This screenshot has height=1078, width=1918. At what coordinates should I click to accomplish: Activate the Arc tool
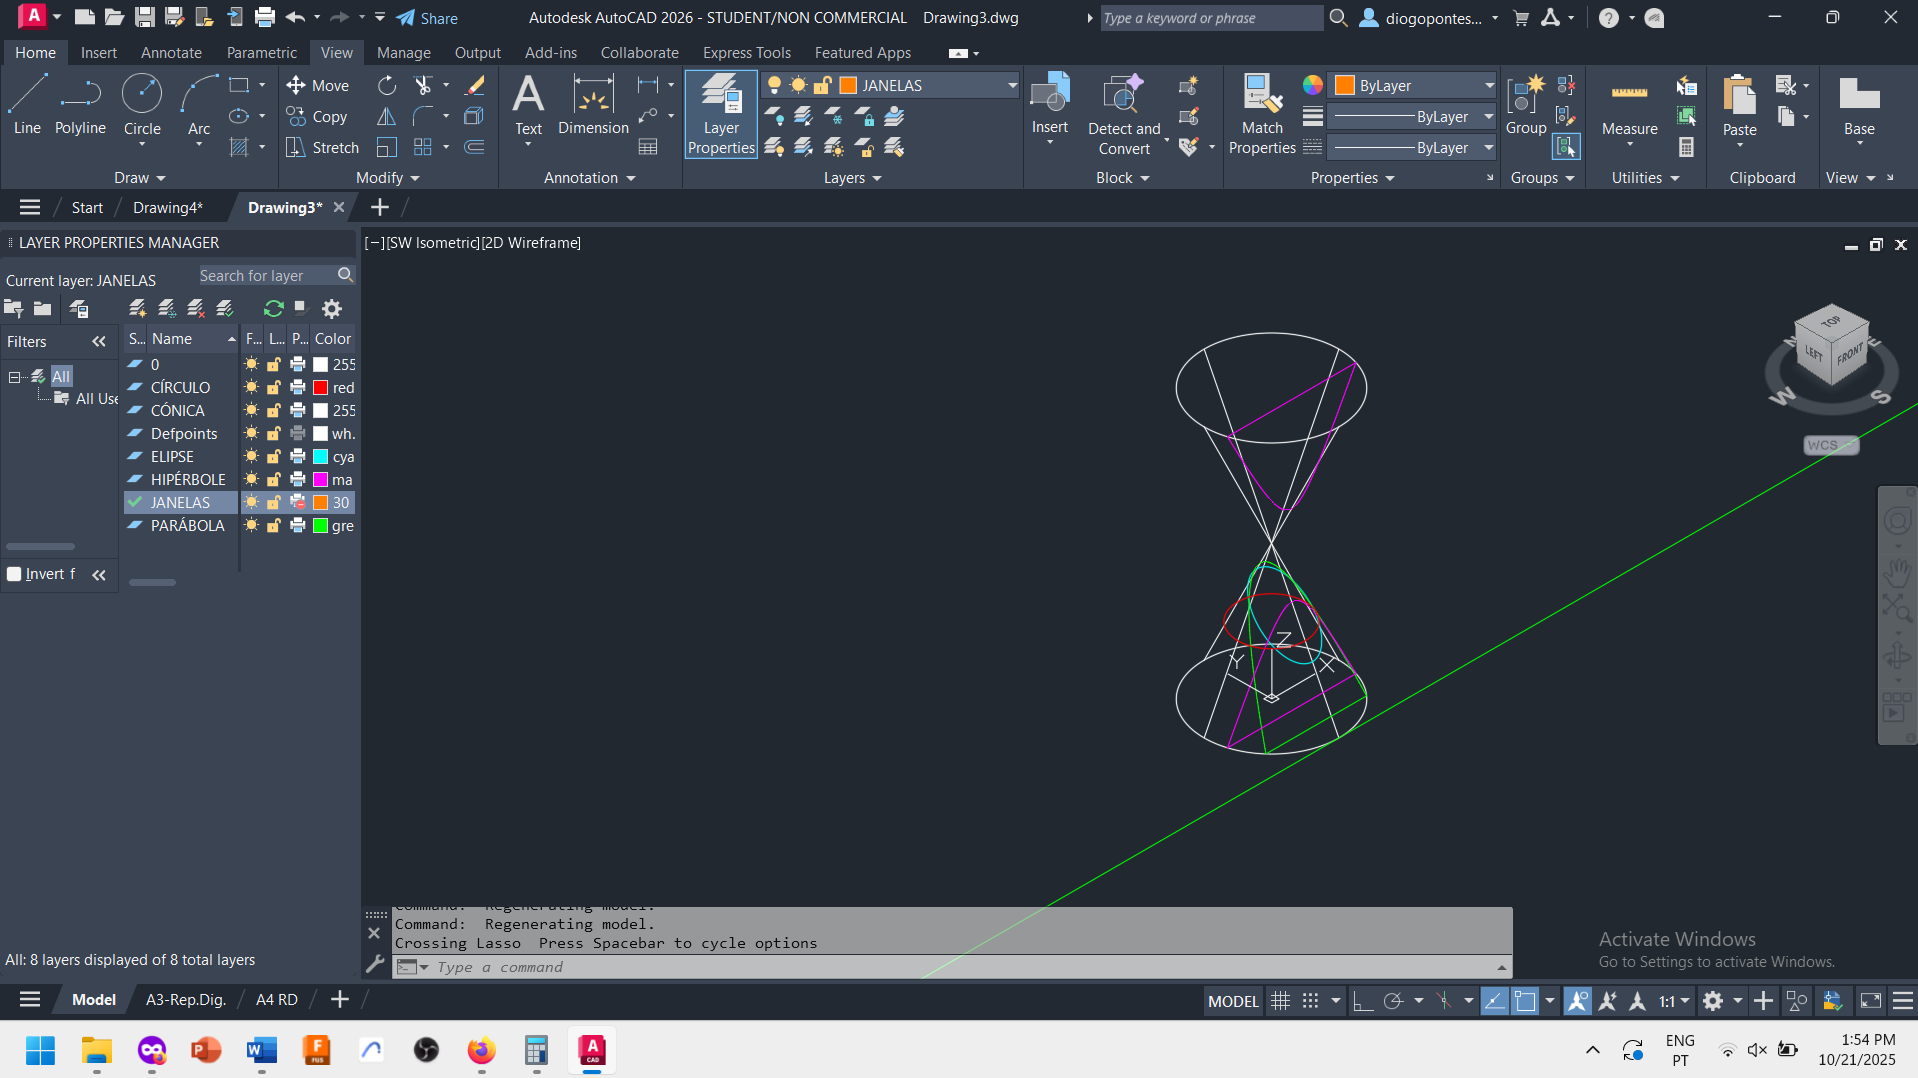click(199, 104)
